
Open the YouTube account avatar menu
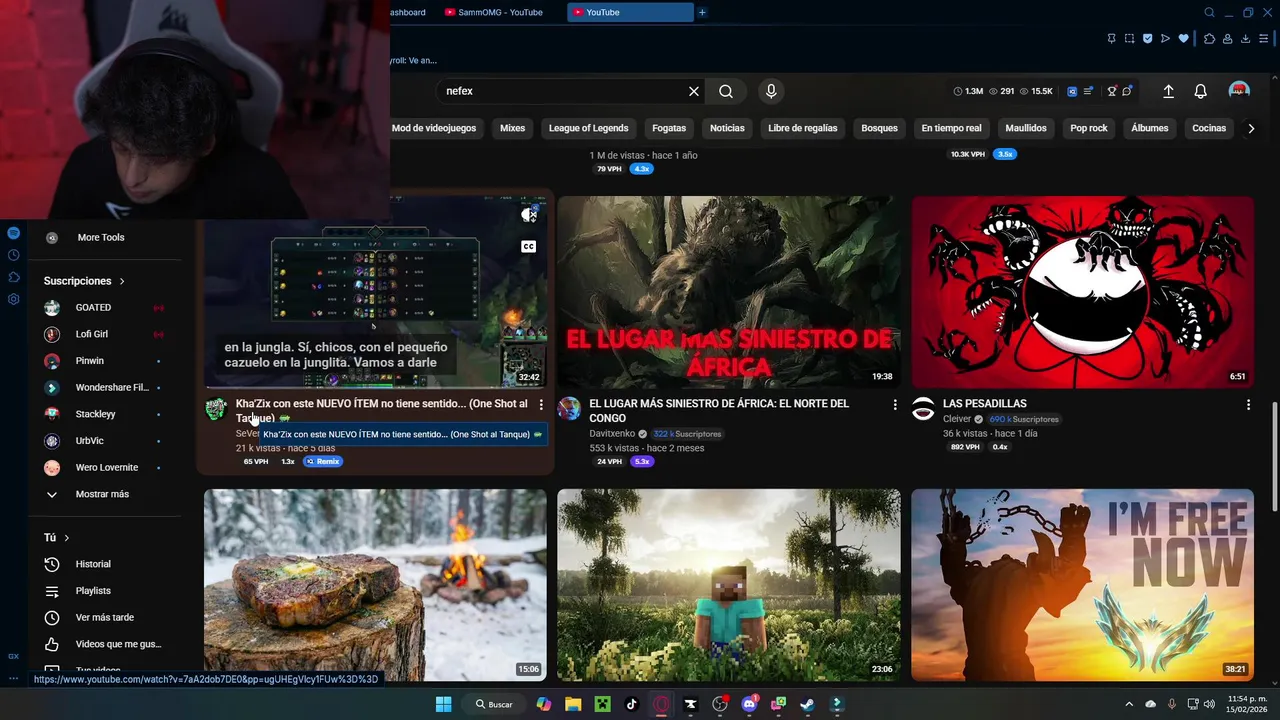pos(1239,91)
